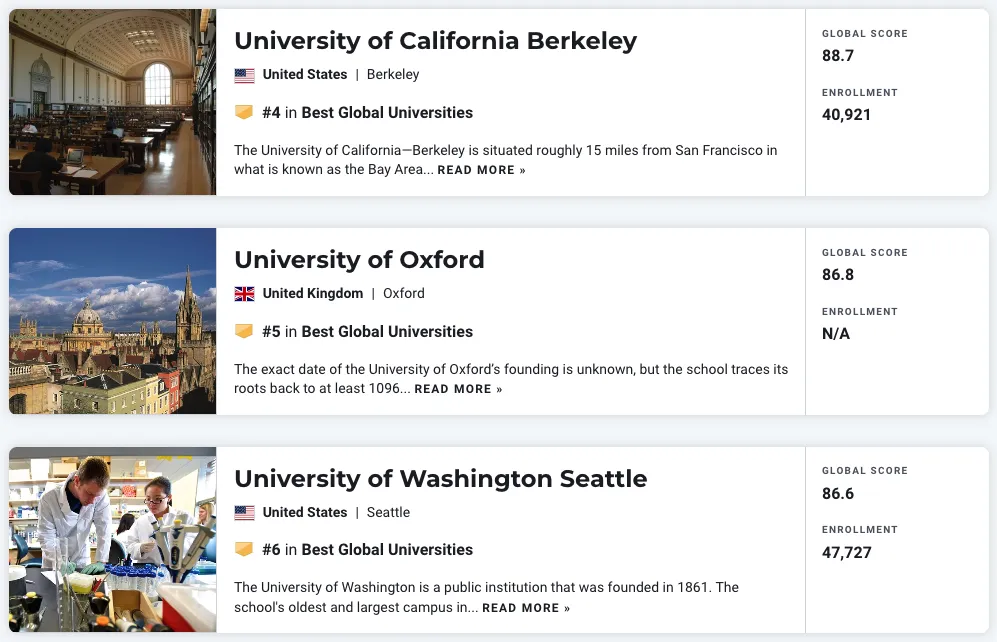Open the University of California Berkeley title
This screenshot has height=642, width=997.
point(435,41)
